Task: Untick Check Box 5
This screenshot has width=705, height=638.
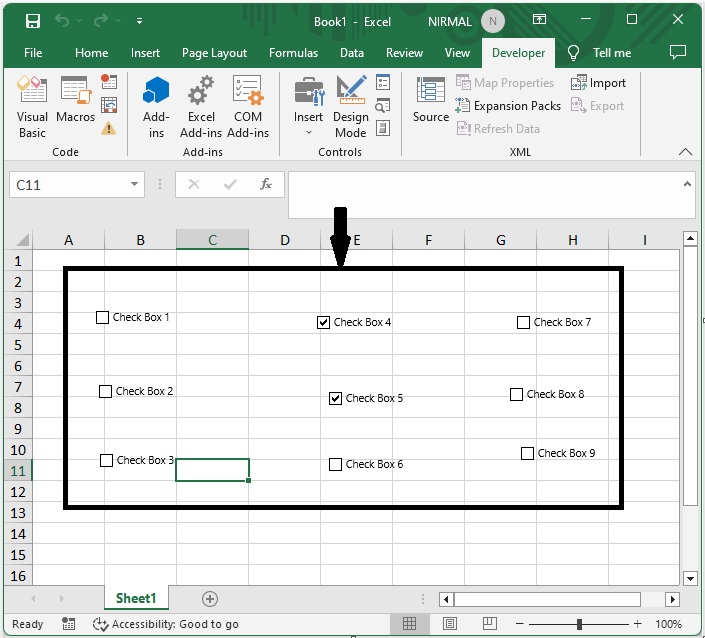Action: [335, 398]
